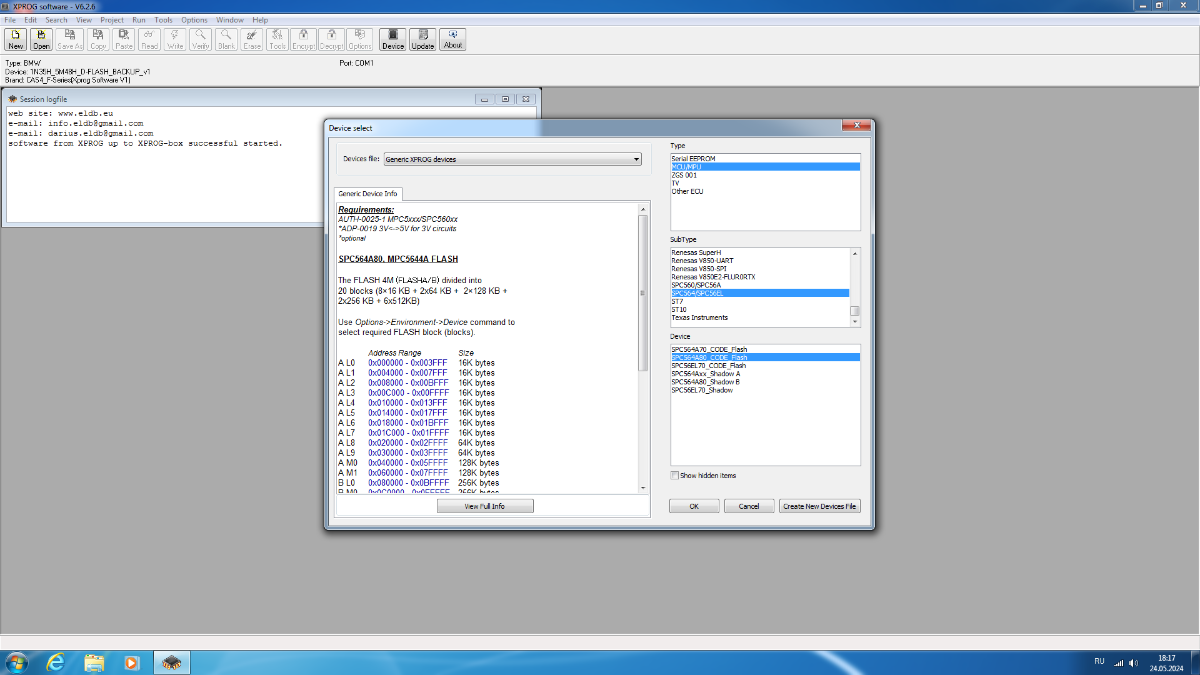The height and width of the screenshot is (675, 1200).
Task: Select SPC56EL70_CODE_Flash in the Device list
Action: coord(708,366)
